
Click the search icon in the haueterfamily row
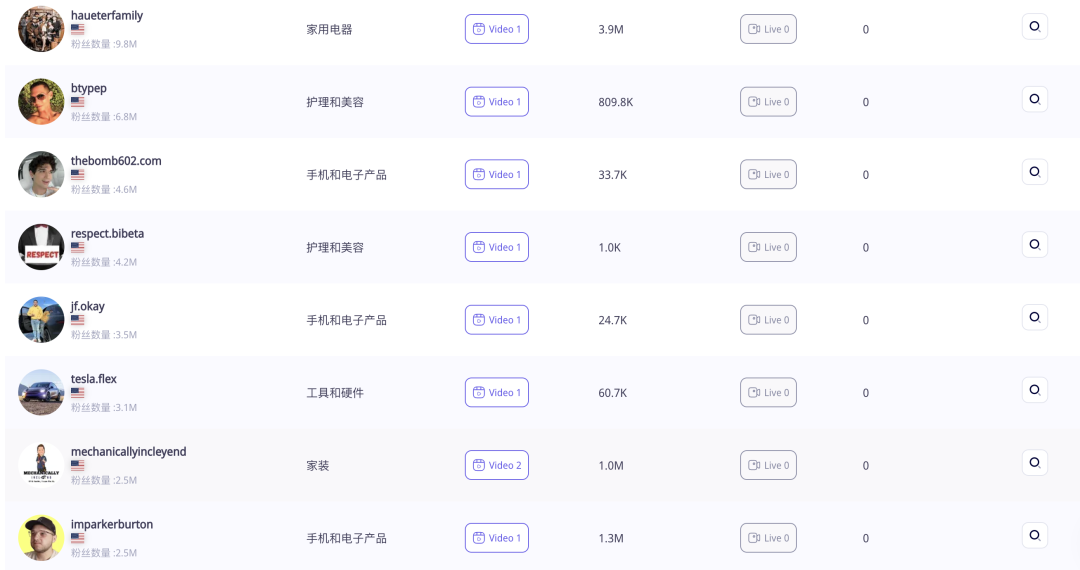point(1034,27)
